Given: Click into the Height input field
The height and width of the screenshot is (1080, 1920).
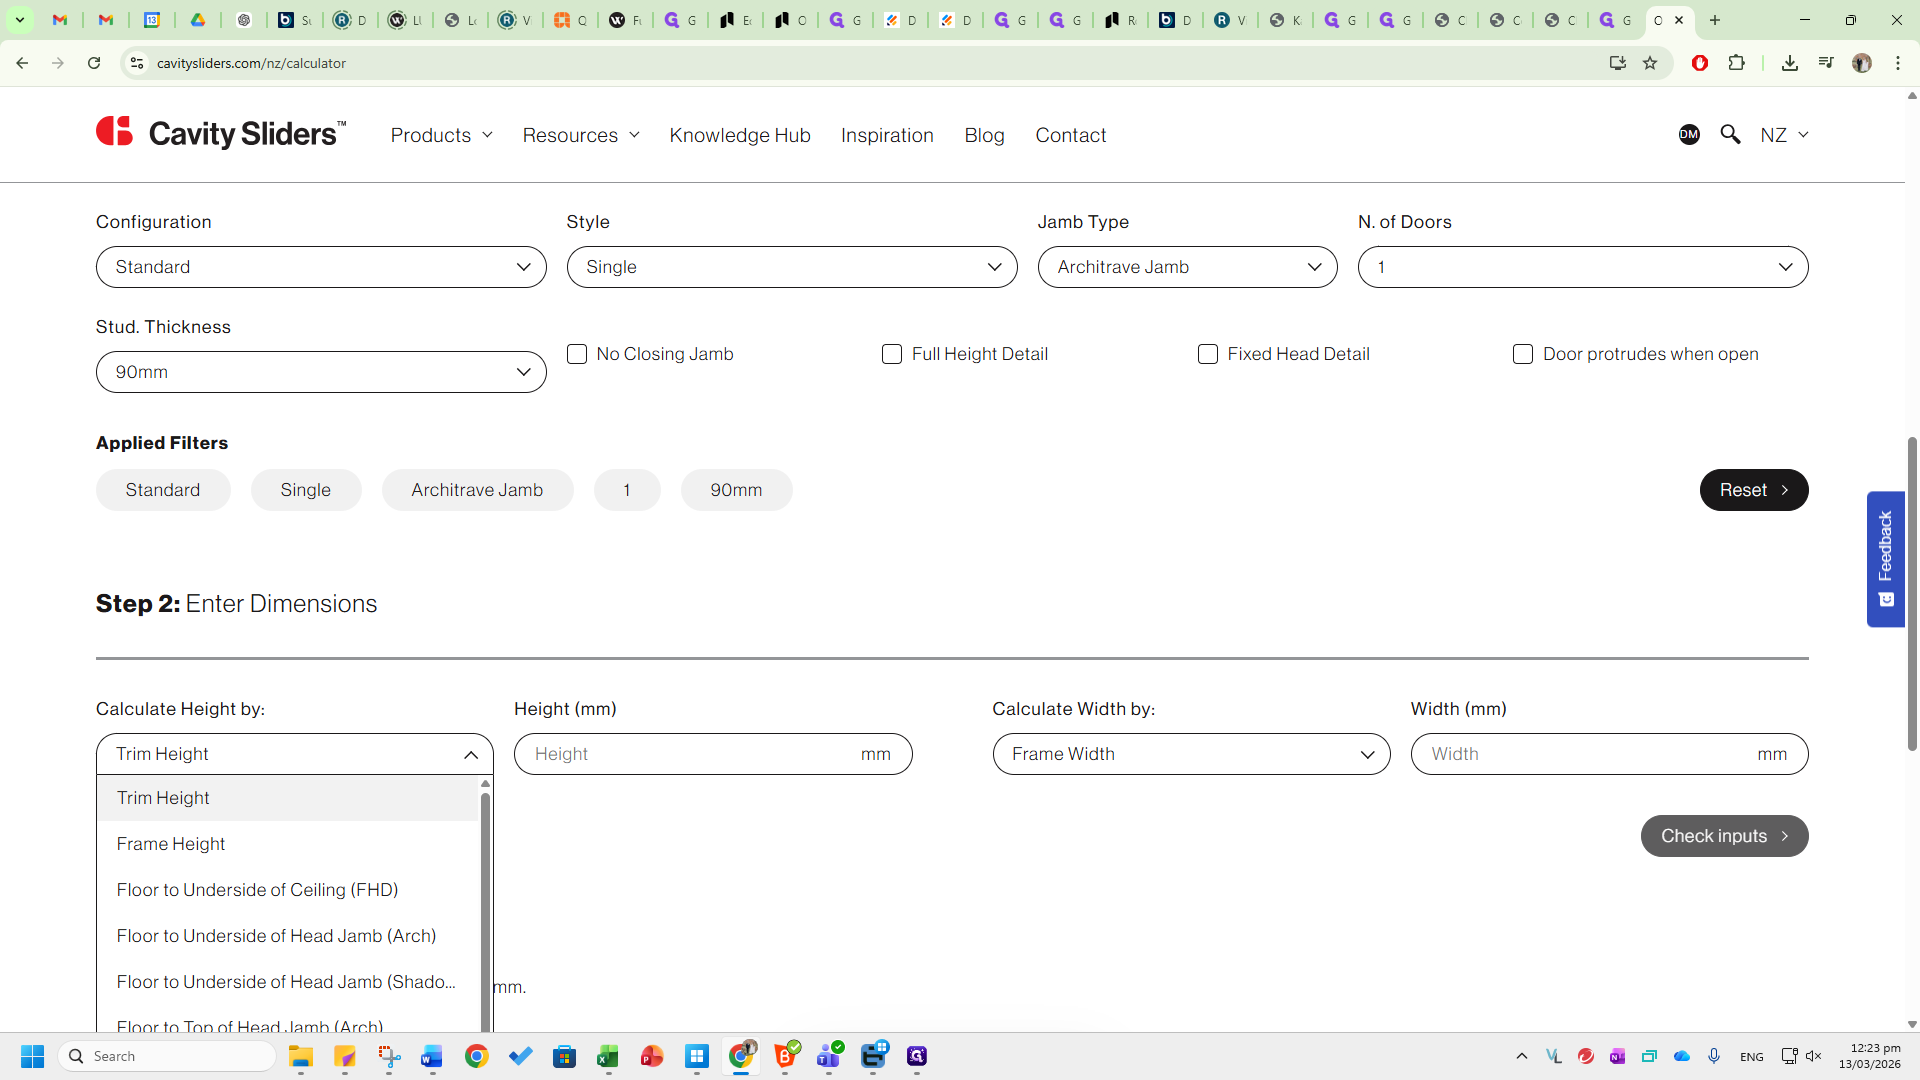Looking at the screenshot, I should coord(690,754).
